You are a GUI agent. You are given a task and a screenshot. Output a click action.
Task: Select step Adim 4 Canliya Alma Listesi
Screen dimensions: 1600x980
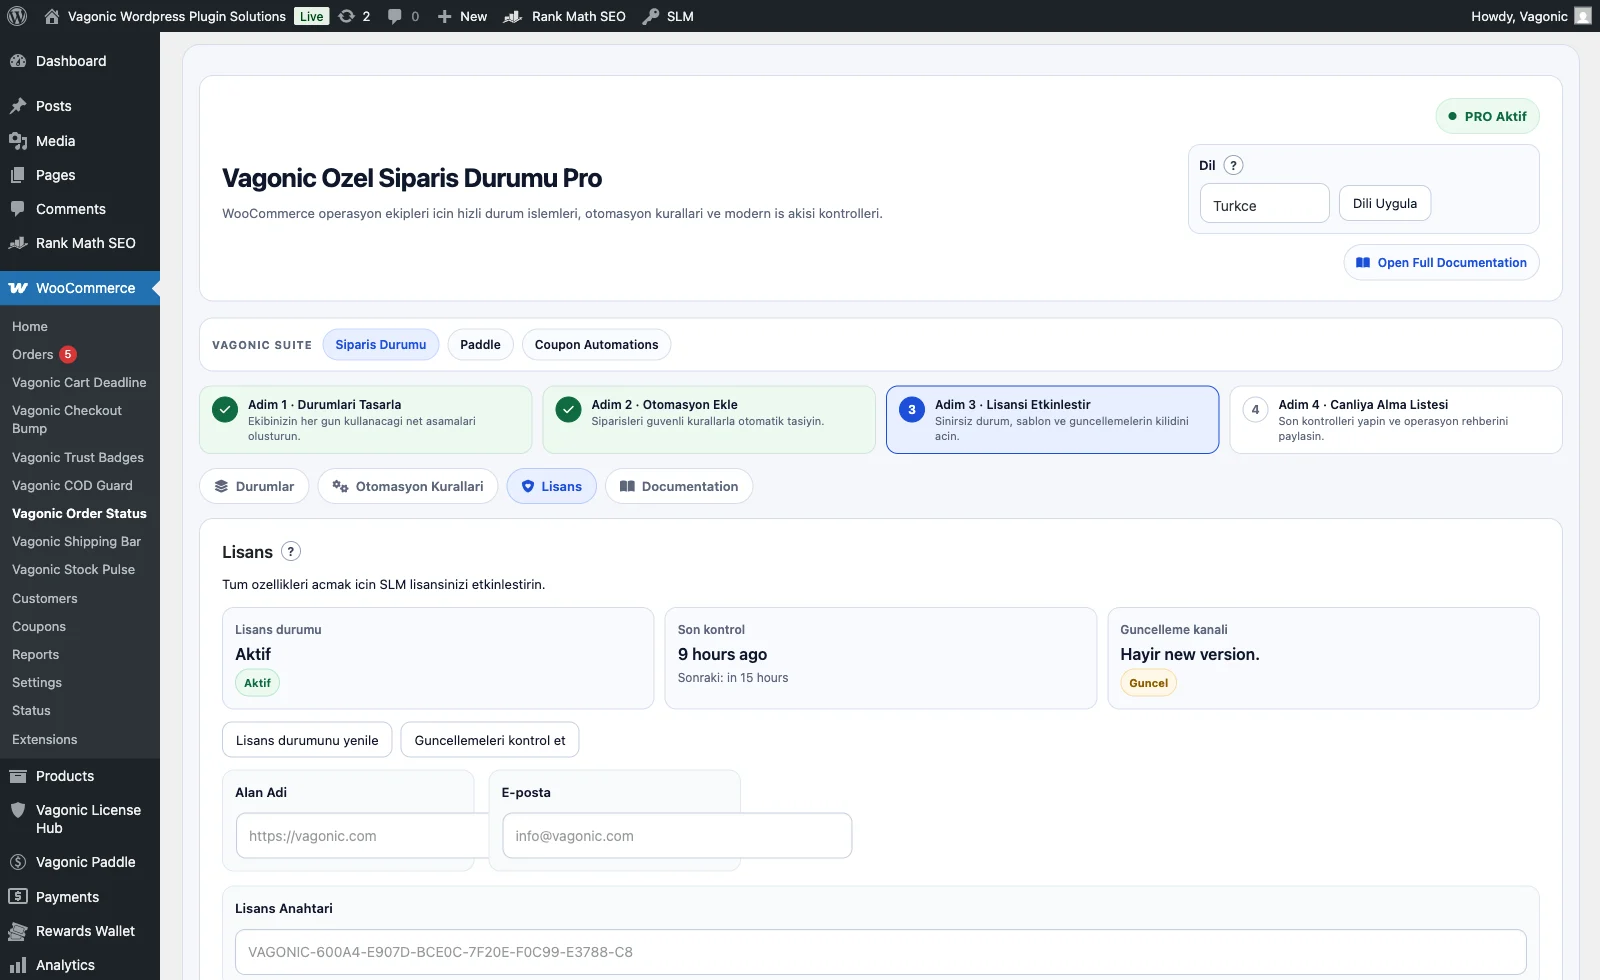point(1396,420)
